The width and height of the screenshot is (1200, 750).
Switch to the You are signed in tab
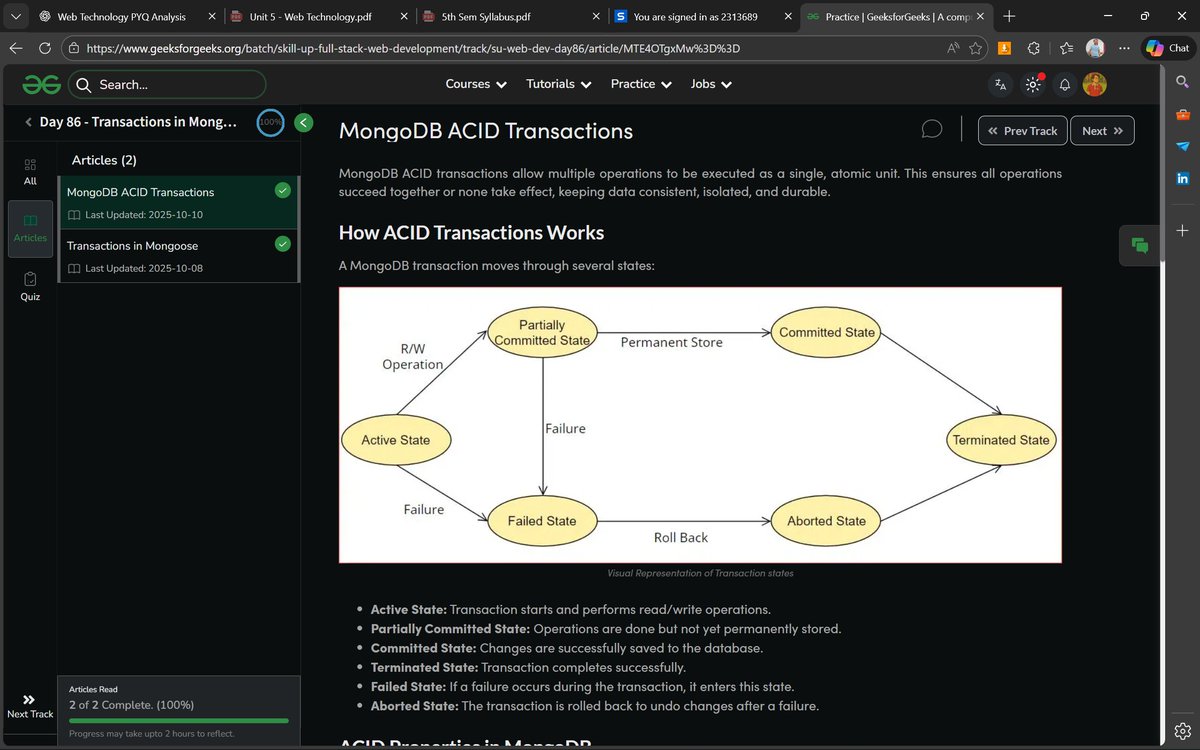coord(703,17)
